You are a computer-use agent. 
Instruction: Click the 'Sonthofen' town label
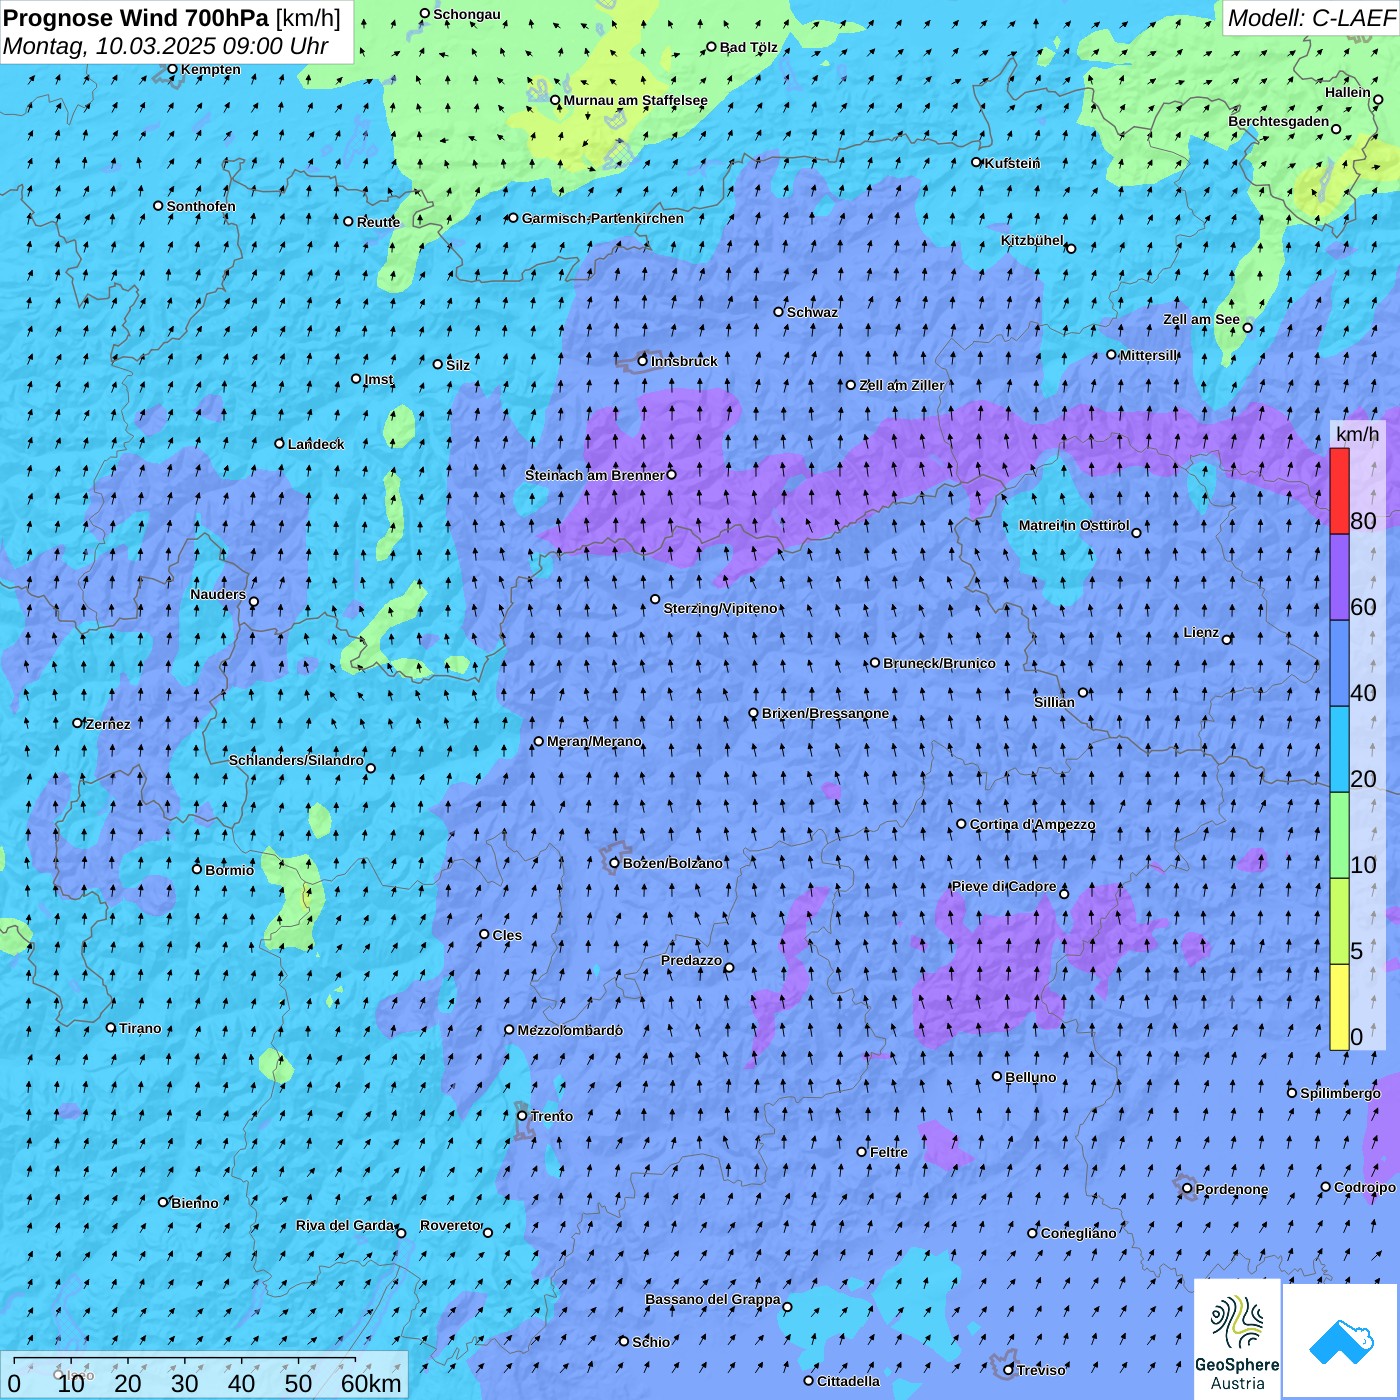[201, 206]
